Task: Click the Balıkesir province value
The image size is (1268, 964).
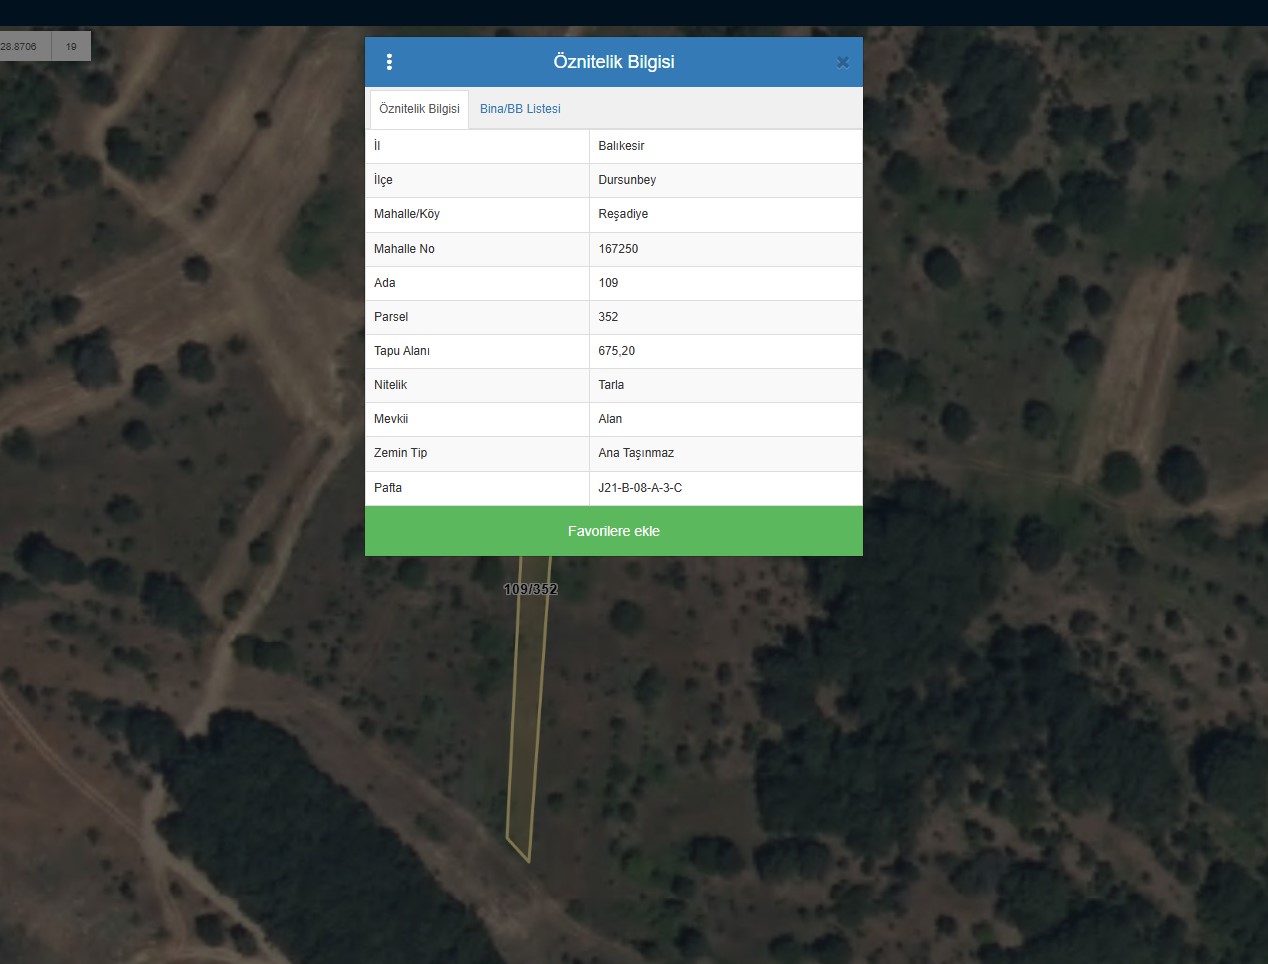Action: click(x=621, y=146)
